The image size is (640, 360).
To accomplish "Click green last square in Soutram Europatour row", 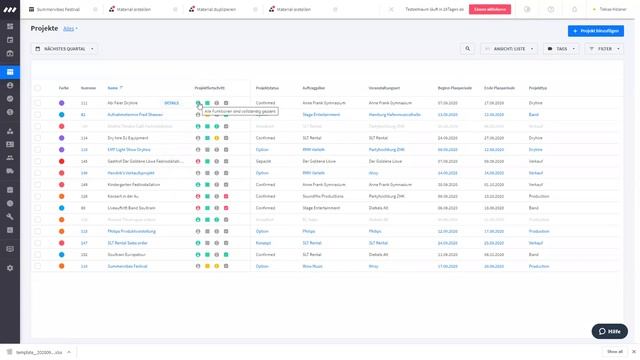I will pos(226,254).
